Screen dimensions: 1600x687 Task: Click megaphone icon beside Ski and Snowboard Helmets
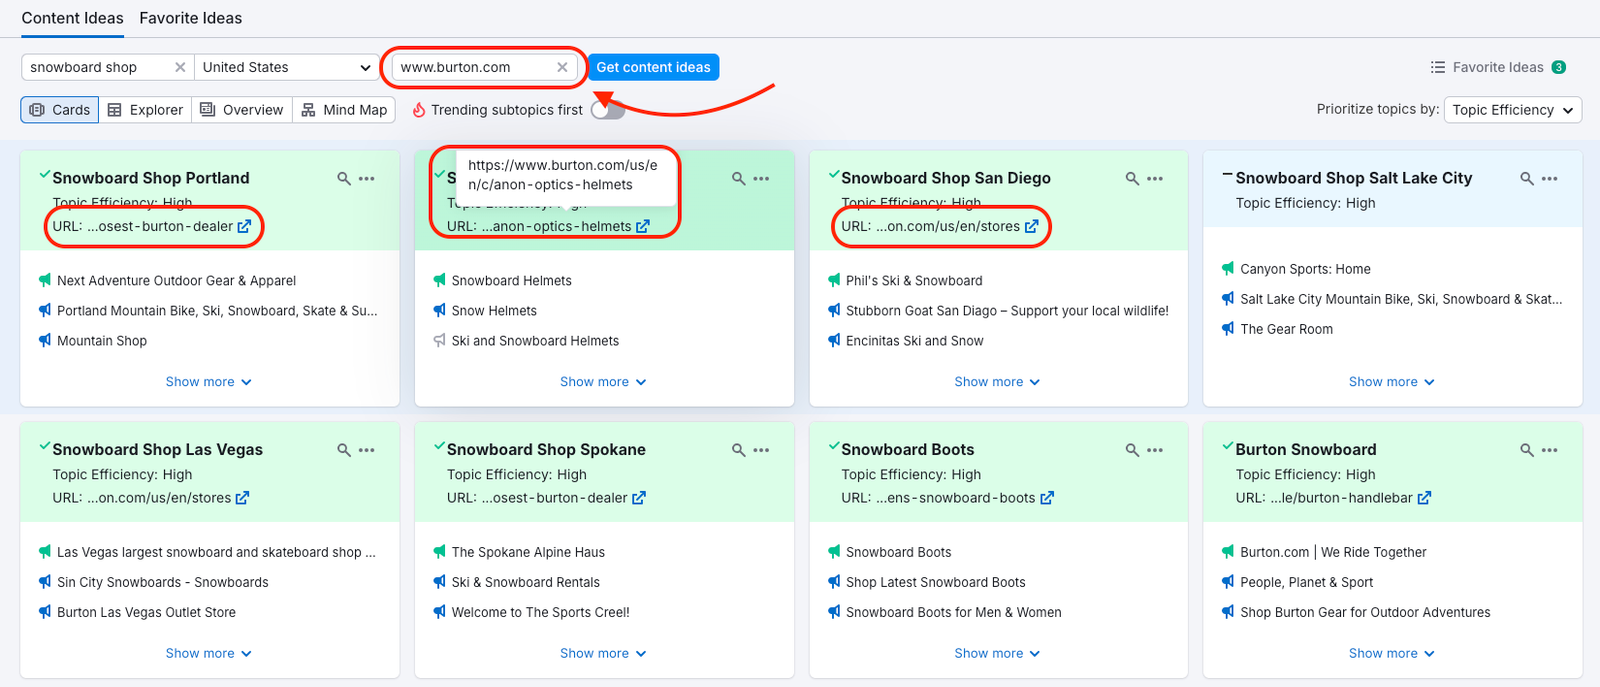[x=439, y=341]
